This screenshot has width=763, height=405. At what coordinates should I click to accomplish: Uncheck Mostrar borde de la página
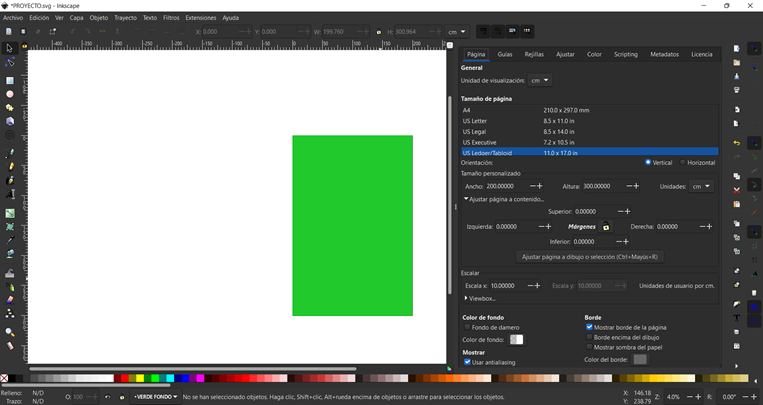click(589, 327)
